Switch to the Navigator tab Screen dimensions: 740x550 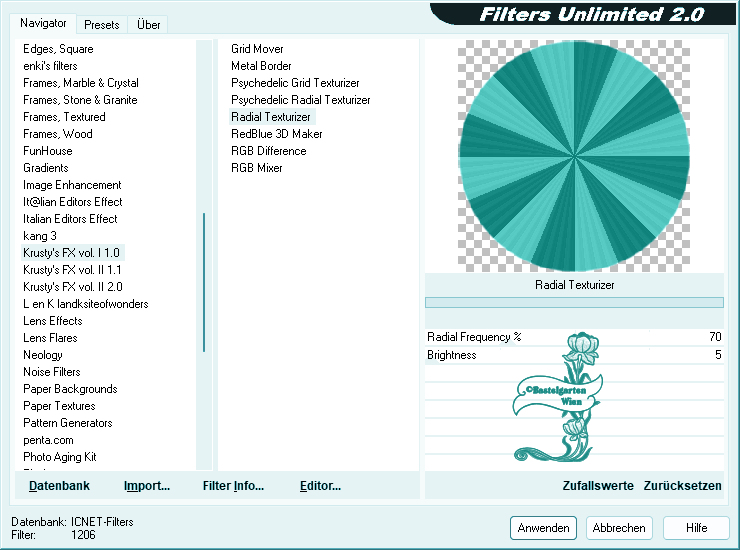coord(43,23)
